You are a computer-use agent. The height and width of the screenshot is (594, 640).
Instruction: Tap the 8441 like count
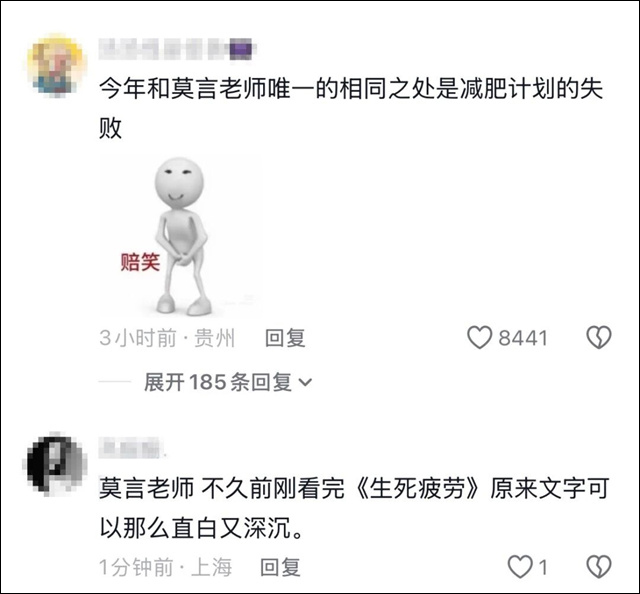pyautogui.click(x=523, y=338)
